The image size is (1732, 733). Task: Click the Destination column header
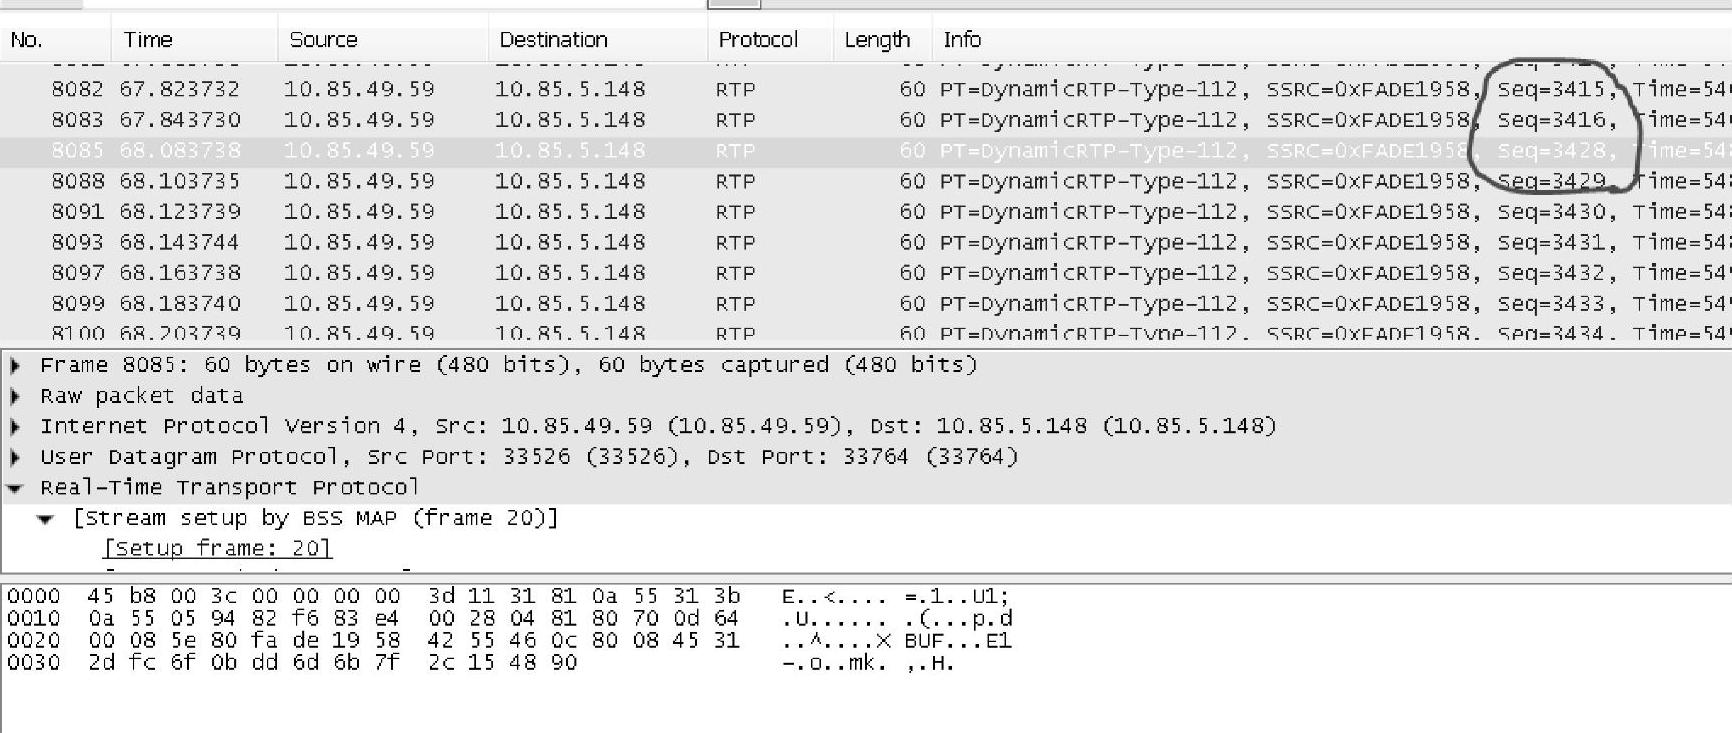pos(553,40)
